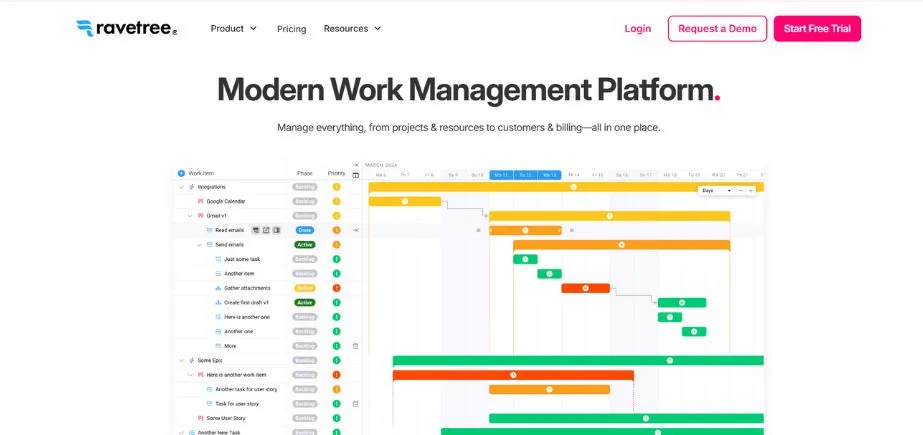Click the Google Calendar story icon

tap(201, 201)
